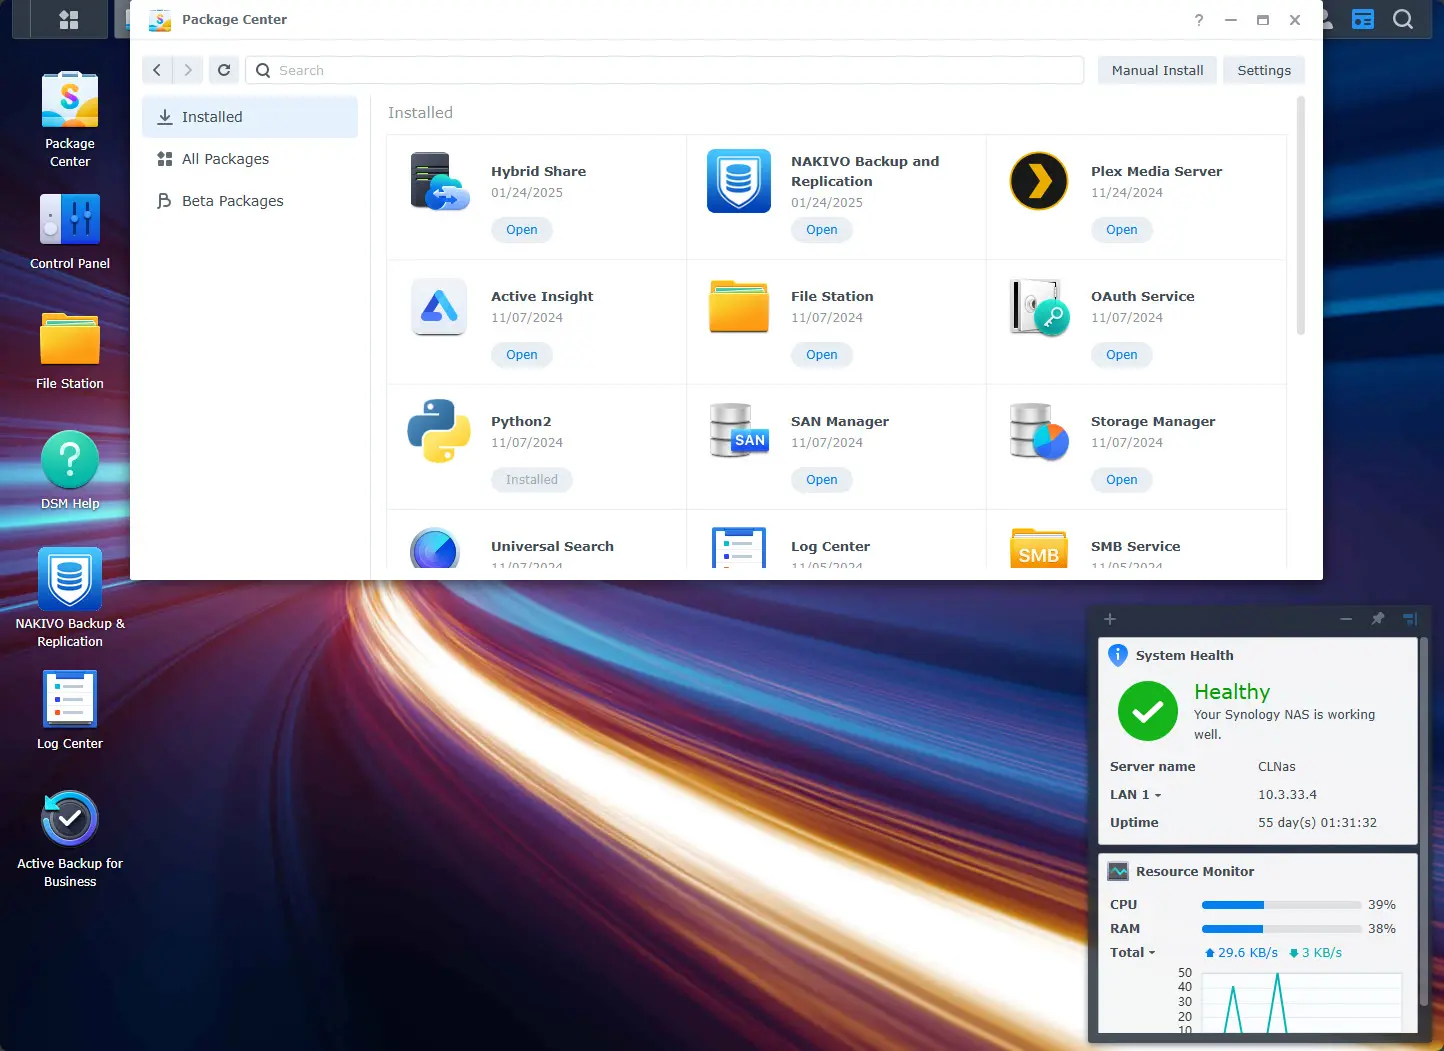Click the NAKIVO shield icon in package list
This screenshot has height=1051, width=1444.
(739, 181)
